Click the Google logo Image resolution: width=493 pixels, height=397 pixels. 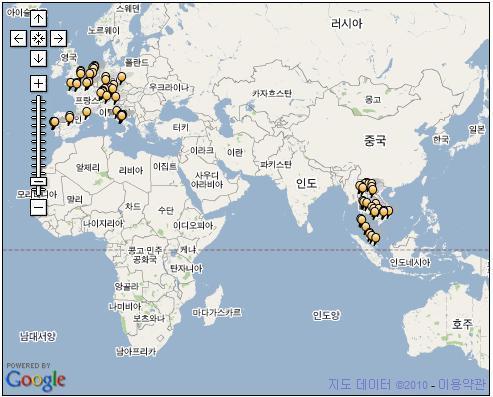click(x=35, y=380)
